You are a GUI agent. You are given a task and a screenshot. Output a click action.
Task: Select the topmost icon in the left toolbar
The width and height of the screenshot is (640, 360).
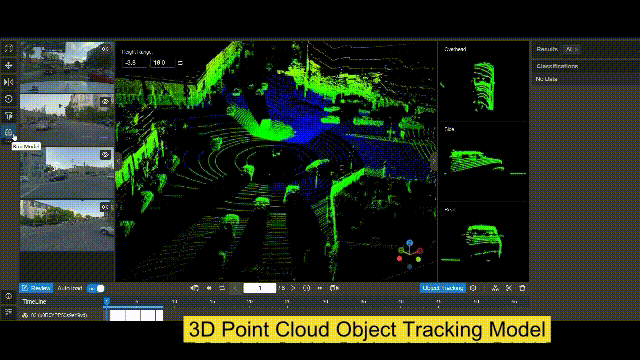pos(9,49)
